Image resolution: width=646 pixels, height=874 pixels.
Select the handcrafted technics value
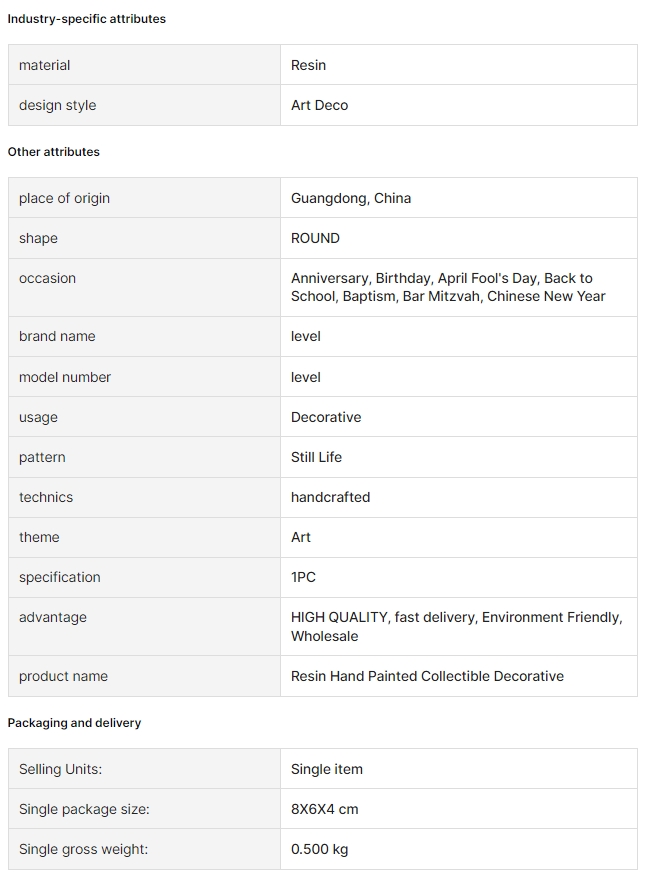tap(331, 498)
